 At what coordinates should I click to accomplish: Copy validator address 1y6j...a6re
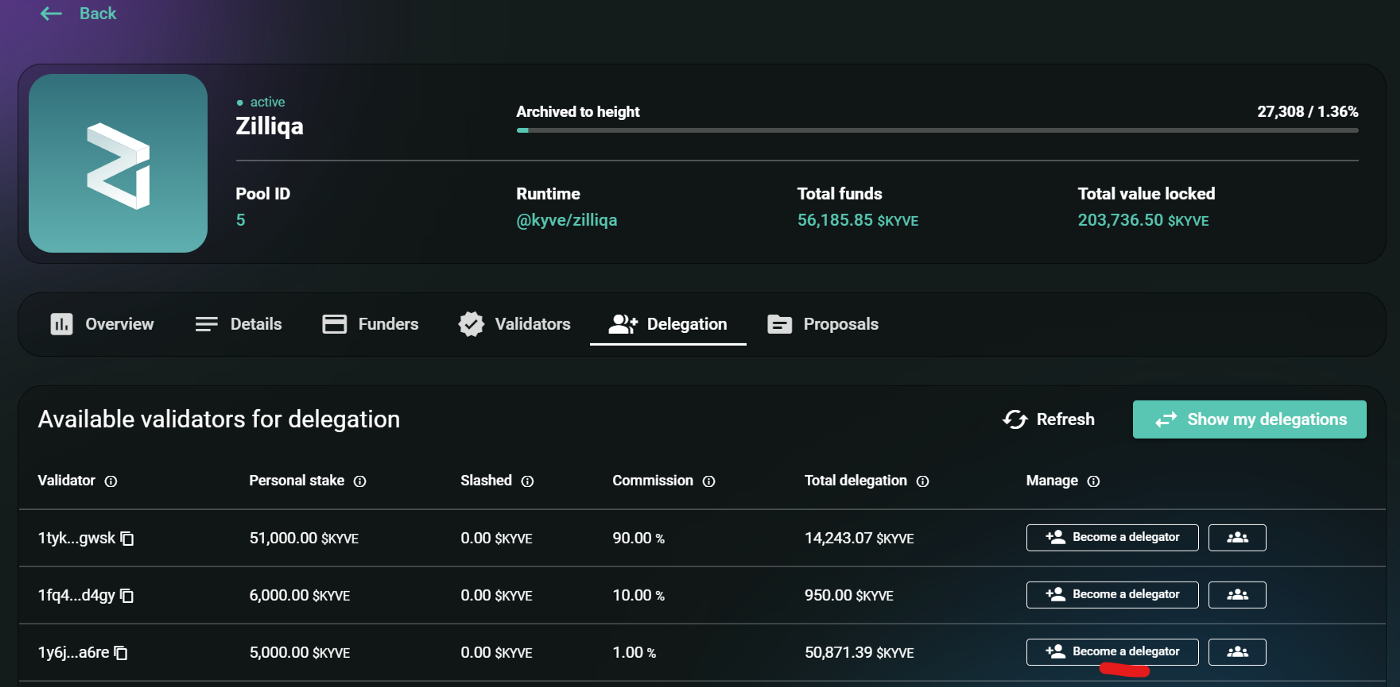(121, 653)
